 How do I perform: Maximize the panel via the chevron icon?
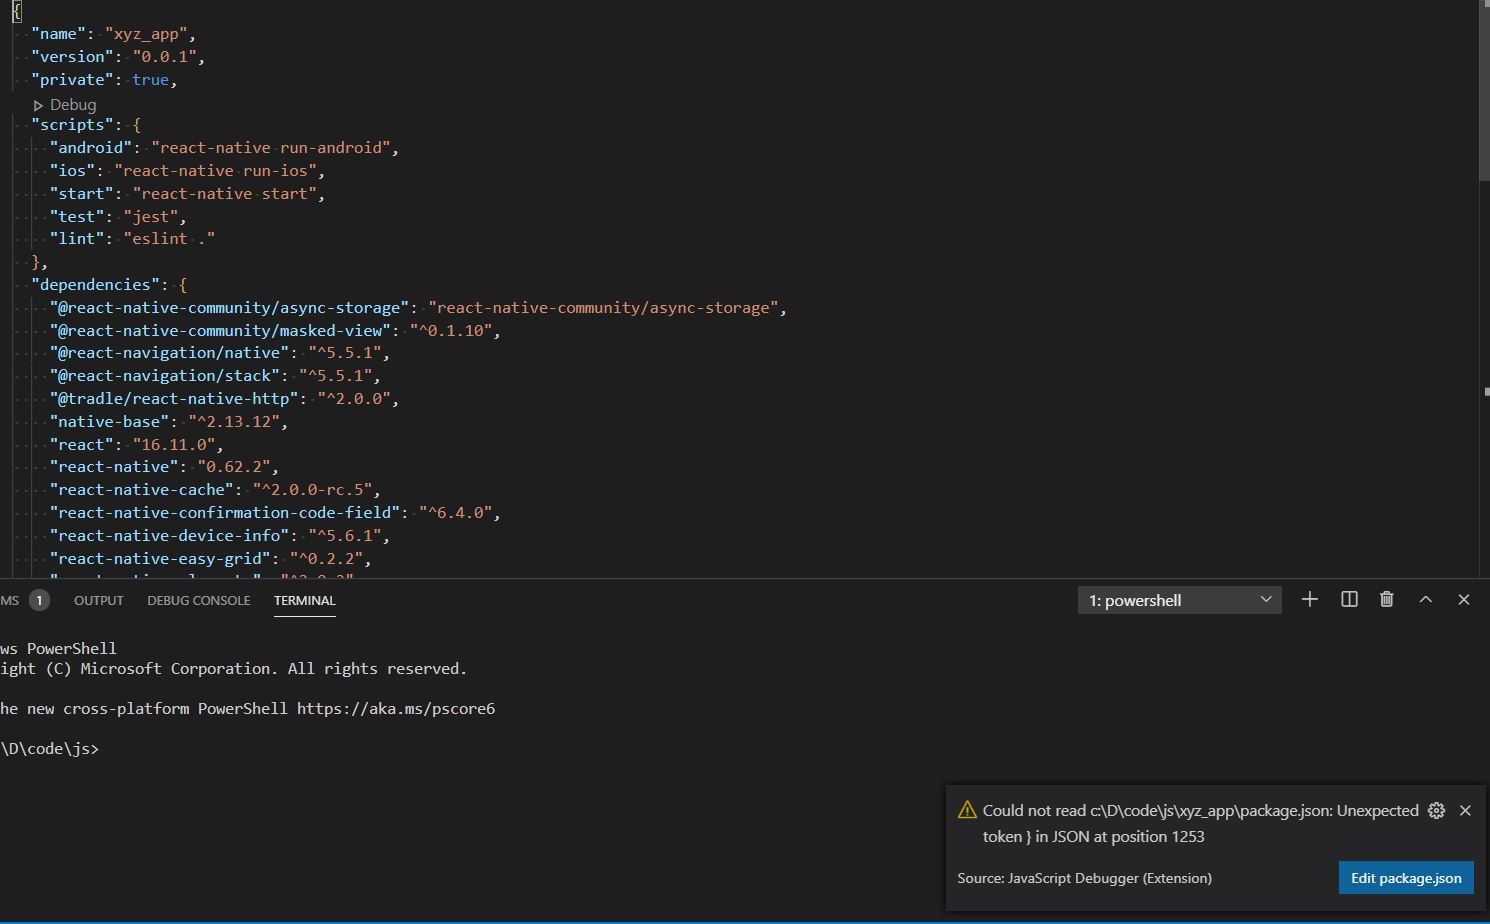(1425, 599)
